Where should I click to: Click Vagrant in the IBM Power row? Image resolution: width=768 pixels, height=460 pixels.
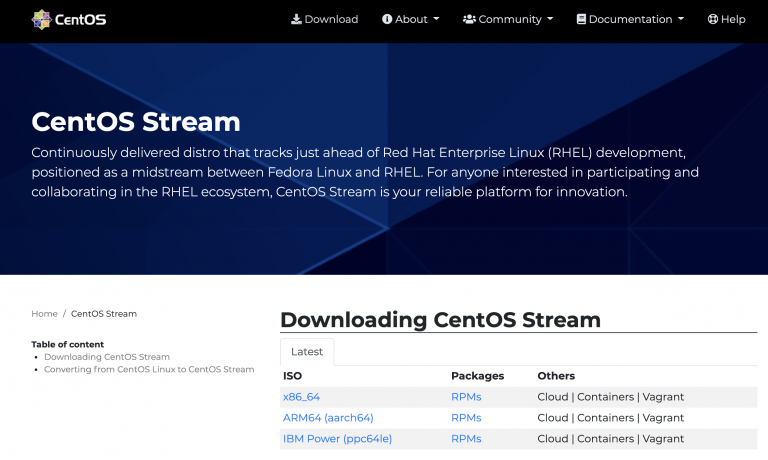[x=663, y=439]
